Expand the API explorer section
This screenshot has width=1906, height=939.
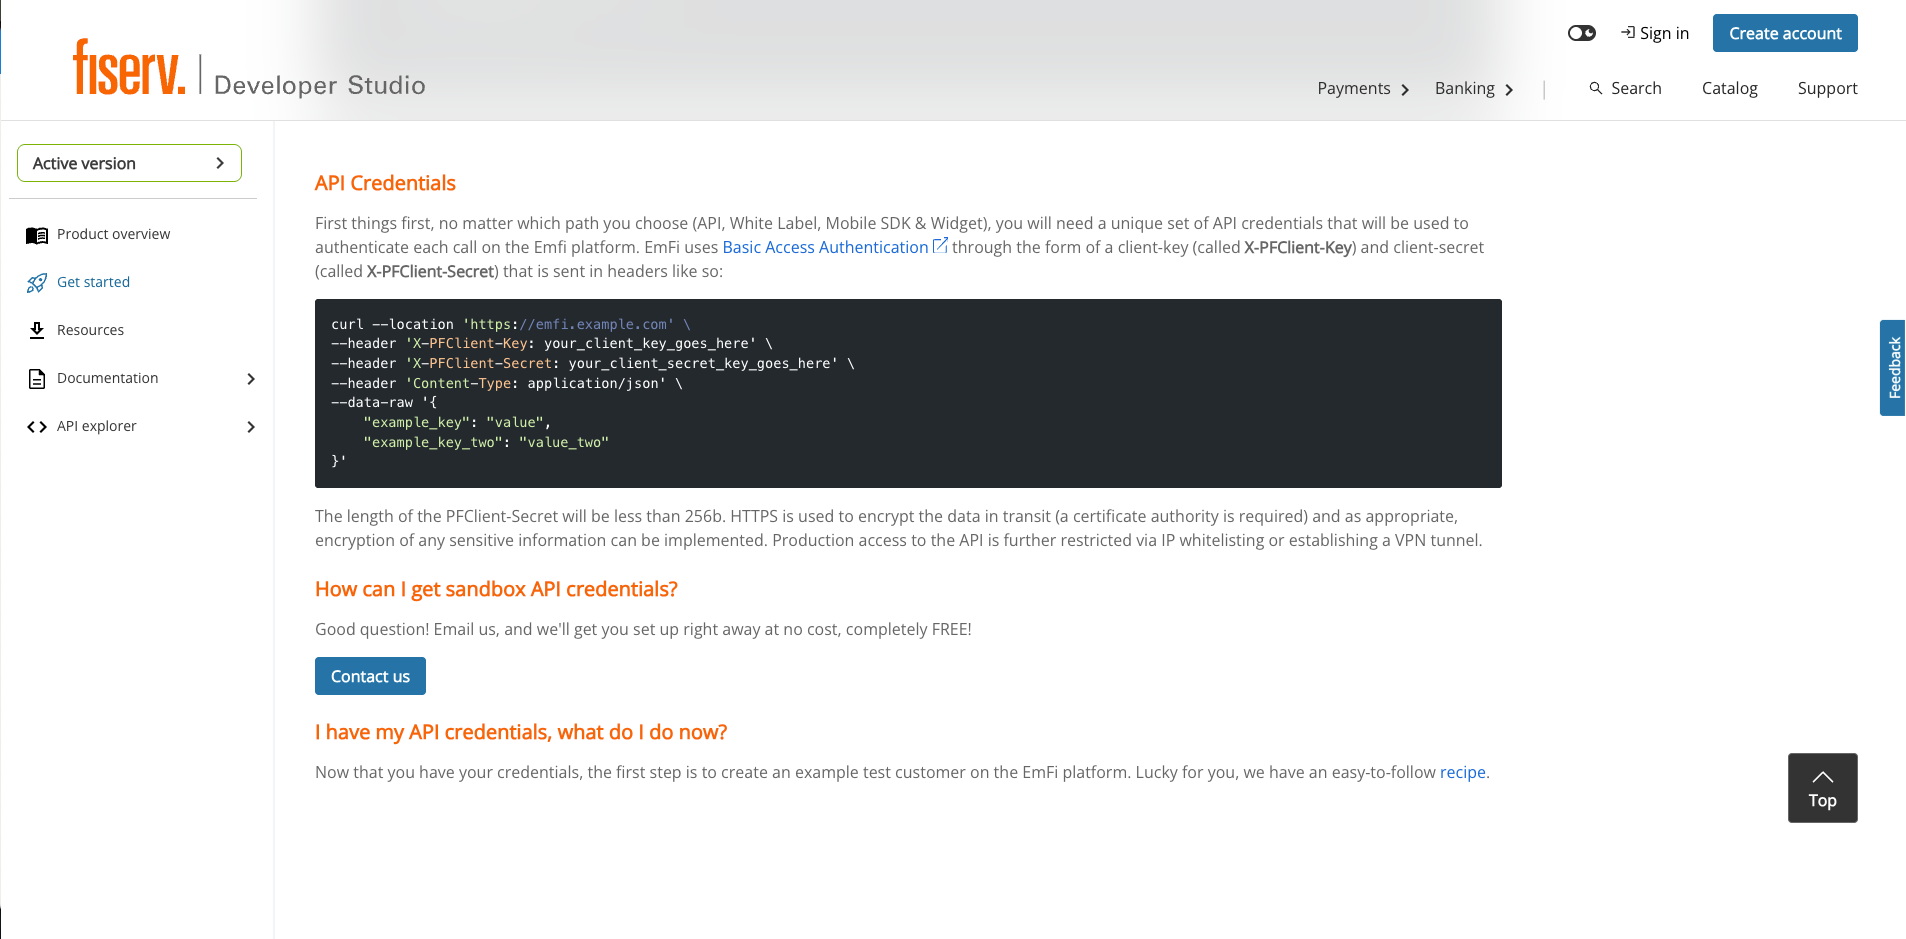pyautogui.click(x=250, y=426)
